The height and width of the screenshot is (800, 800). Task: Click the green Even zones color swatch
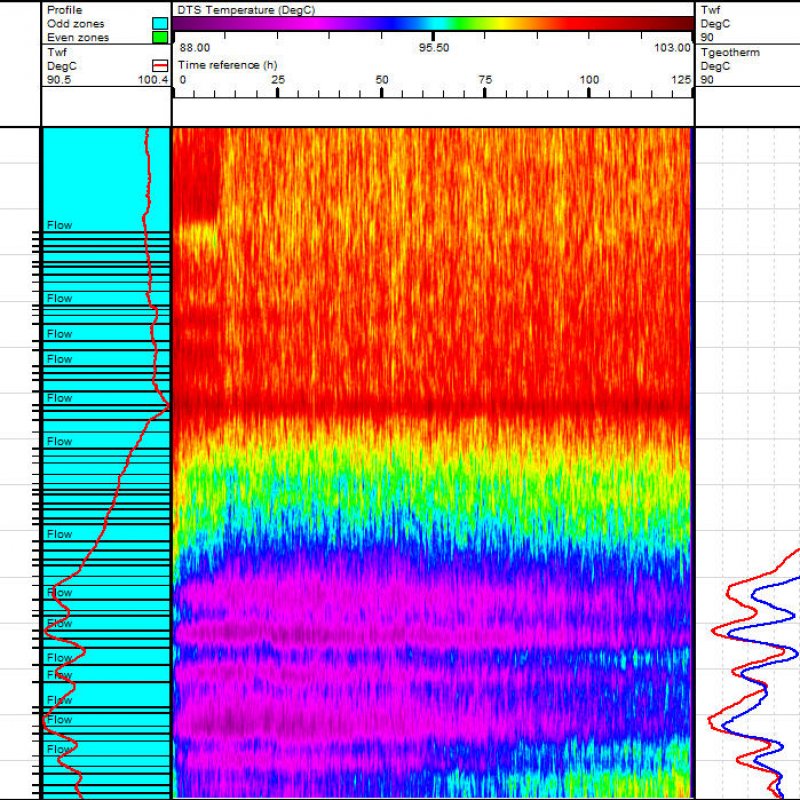coord(160,38)
